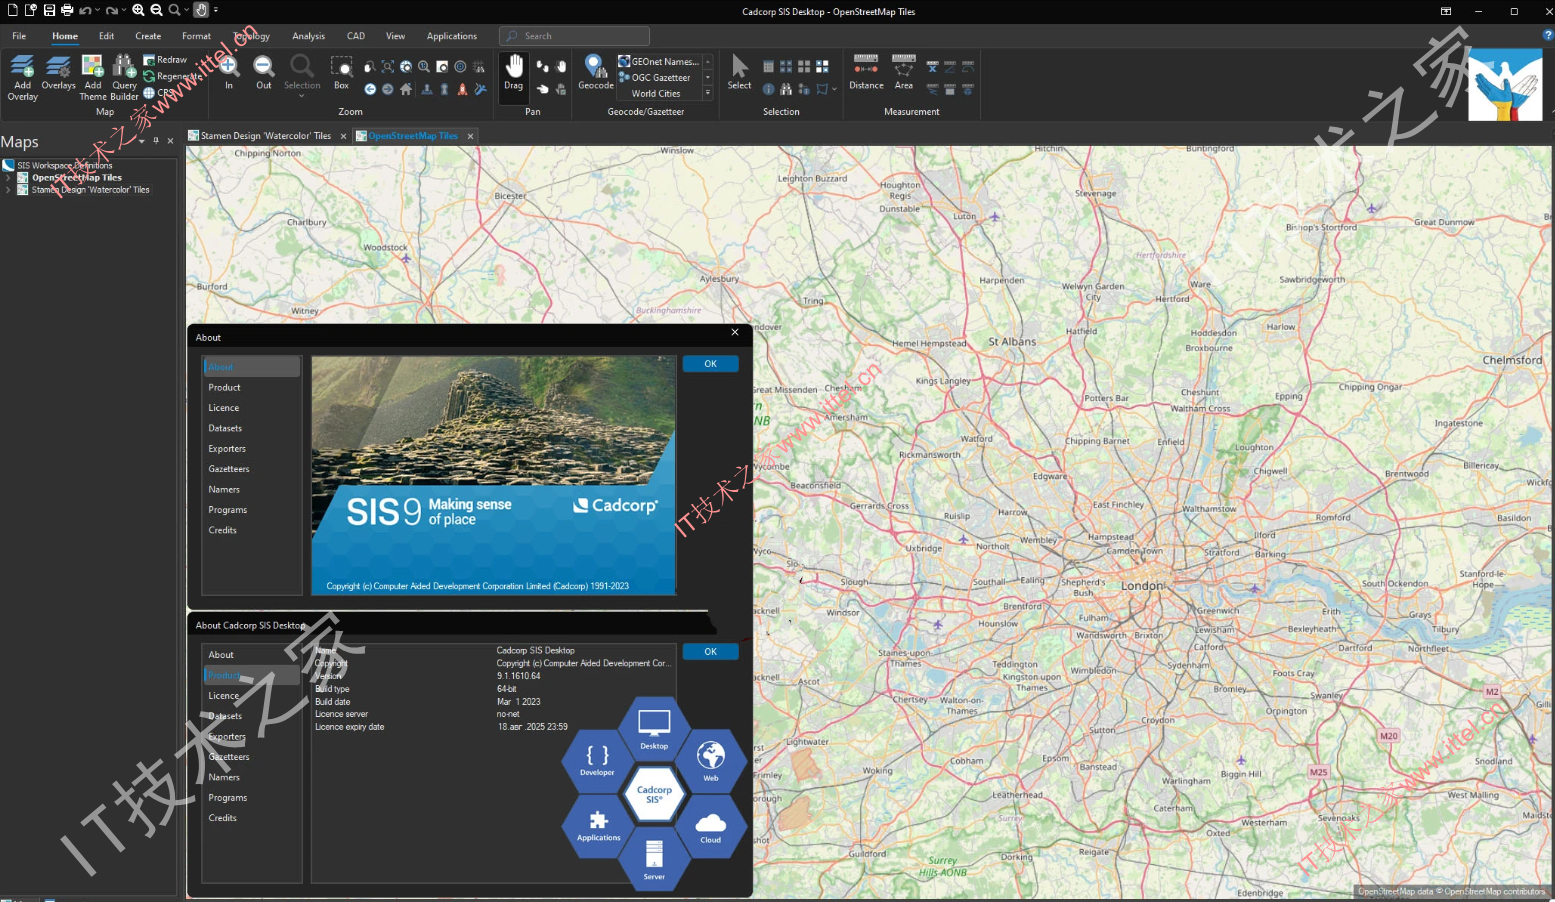The image size is (1555, 902).
Task: Click the Undo arrow icon
Action: pos(85,10)
